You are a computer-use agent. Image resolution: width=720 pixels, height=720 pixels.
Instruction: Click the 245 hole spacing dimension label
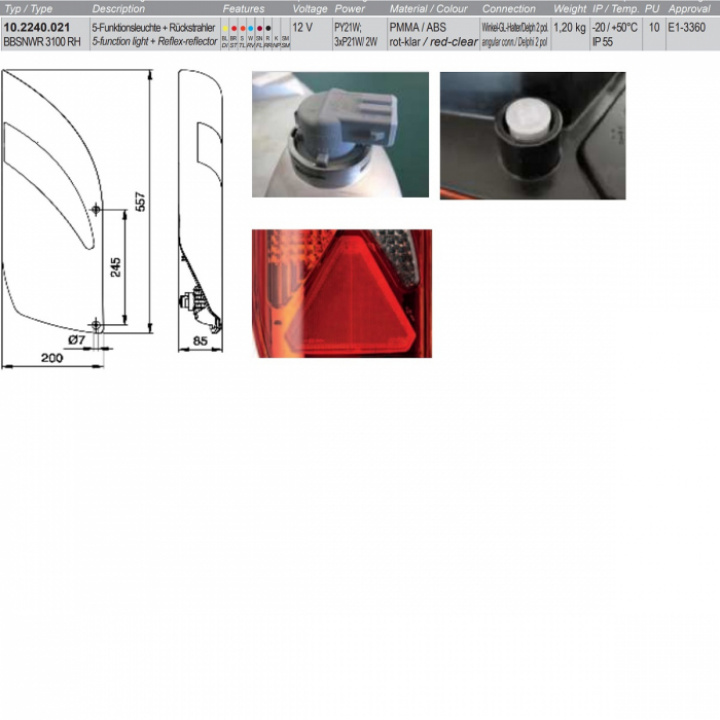click(x=116, y=266)
